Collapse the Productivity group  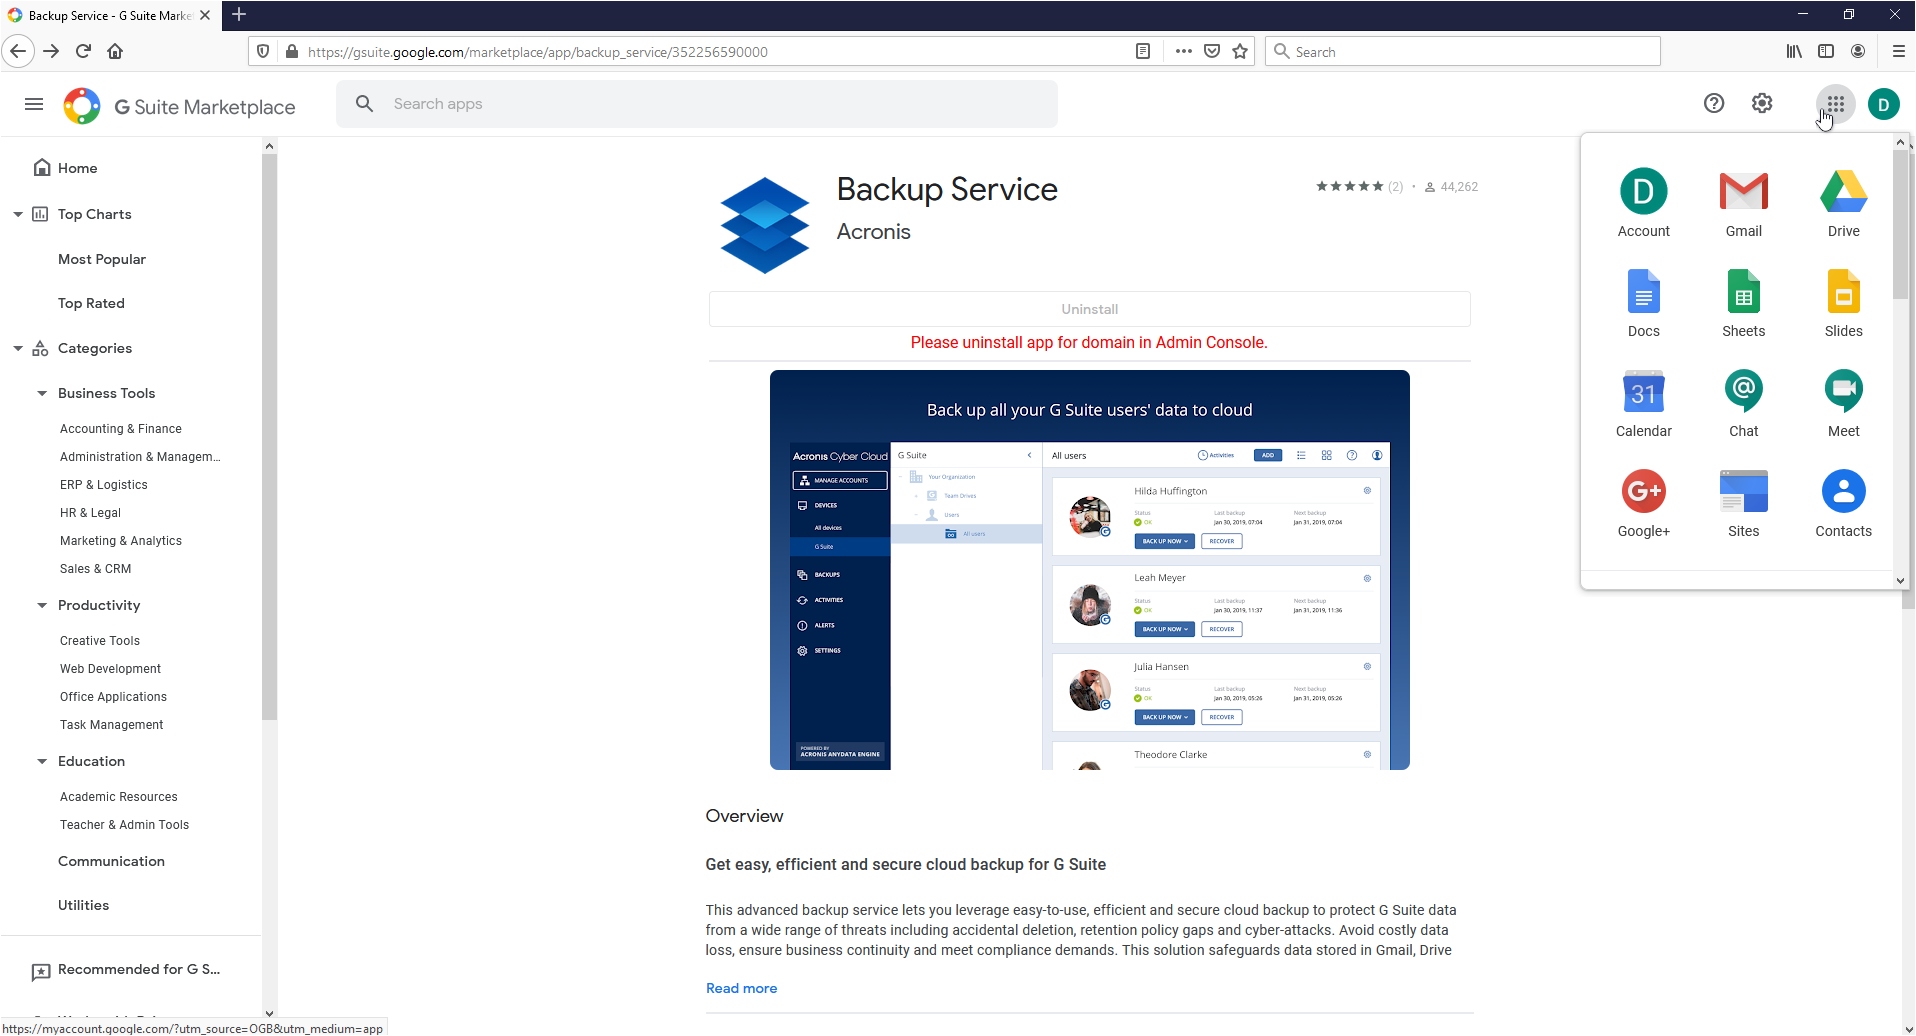point(42,605)
